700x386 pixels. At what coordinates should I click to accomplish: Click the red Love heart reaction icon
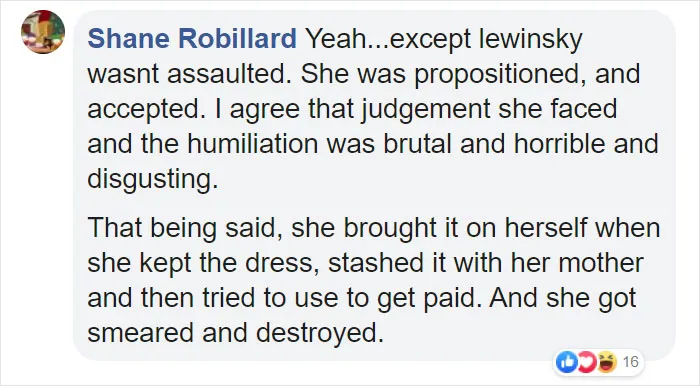click(x=587, y=362)
